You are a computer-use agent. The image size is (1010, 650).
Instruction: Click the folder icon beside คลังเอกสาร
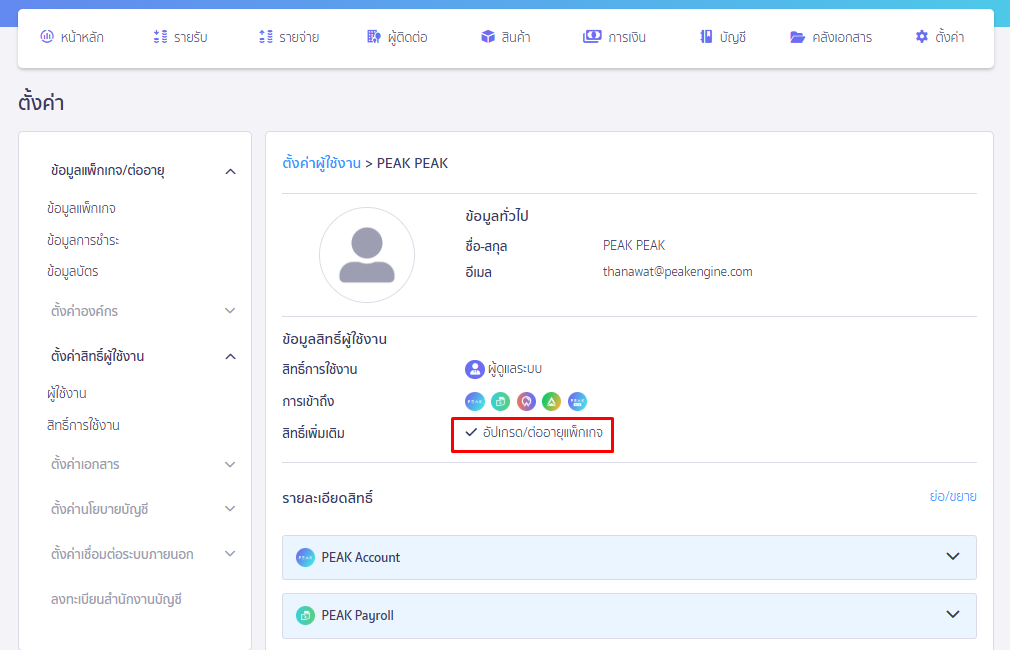797,37
